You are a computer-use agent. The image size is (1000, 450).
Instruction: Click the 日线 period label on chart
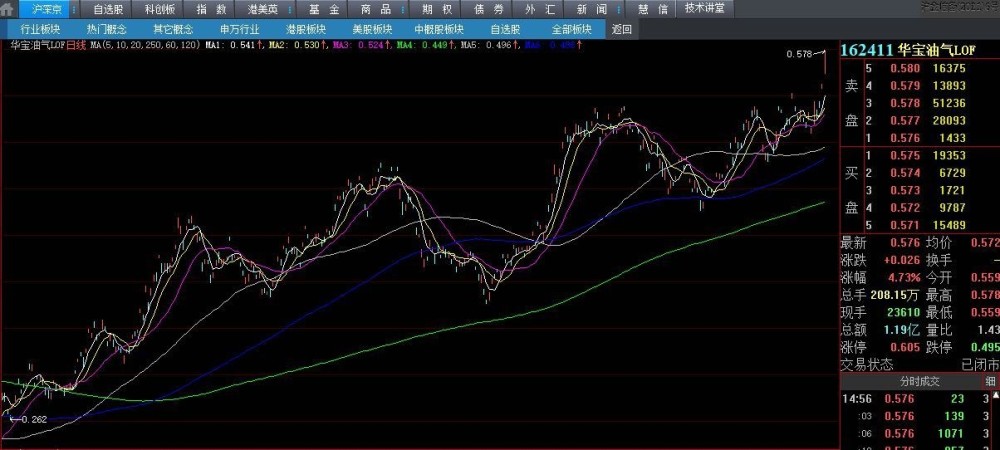point(76,45)
